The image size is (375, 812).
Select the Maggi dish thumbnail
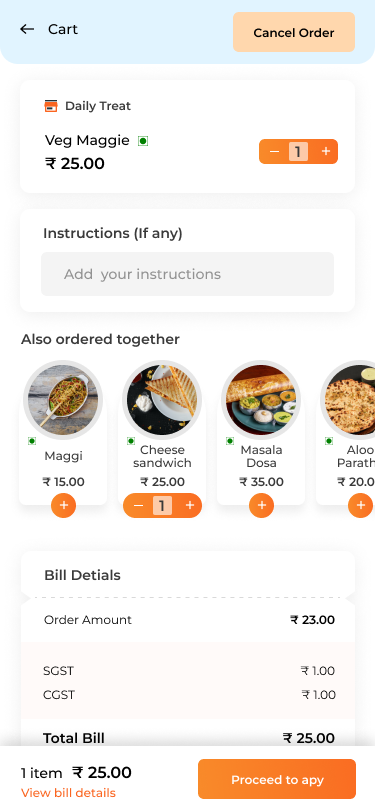(63, 400)
